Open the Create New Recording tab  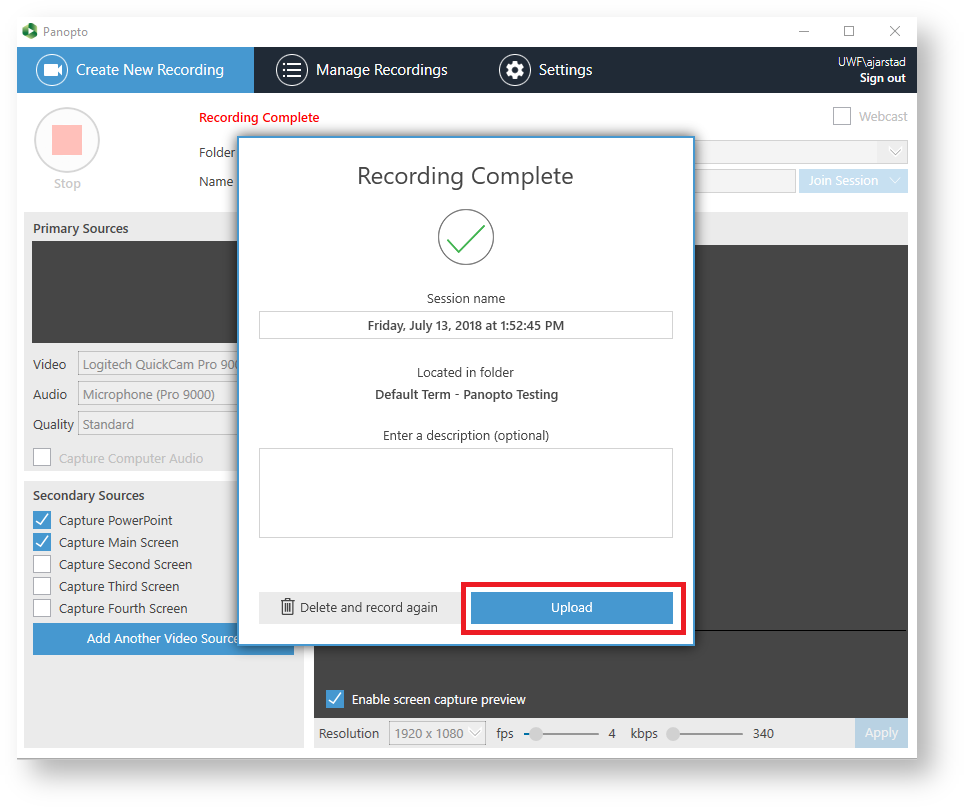coord(135,70)
